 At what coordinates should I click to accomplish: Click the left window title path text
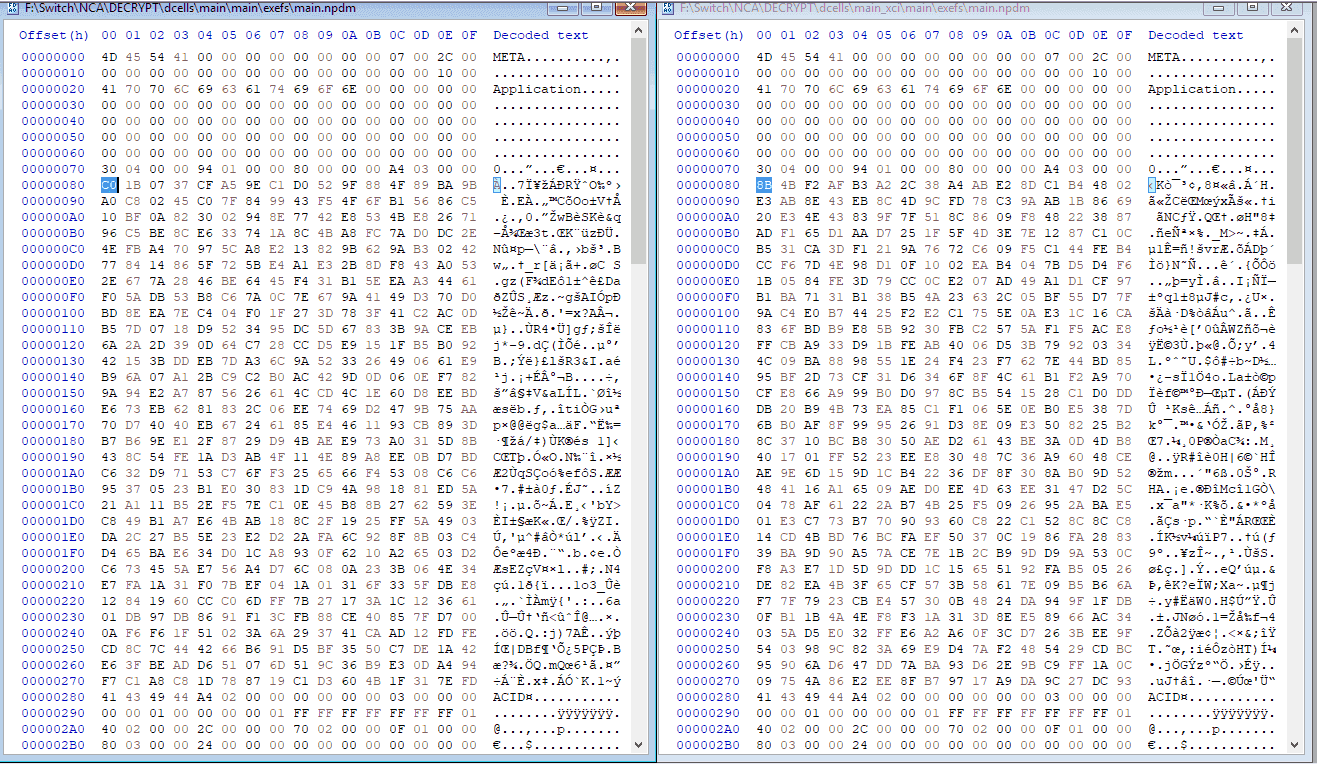tap(190, 8)
